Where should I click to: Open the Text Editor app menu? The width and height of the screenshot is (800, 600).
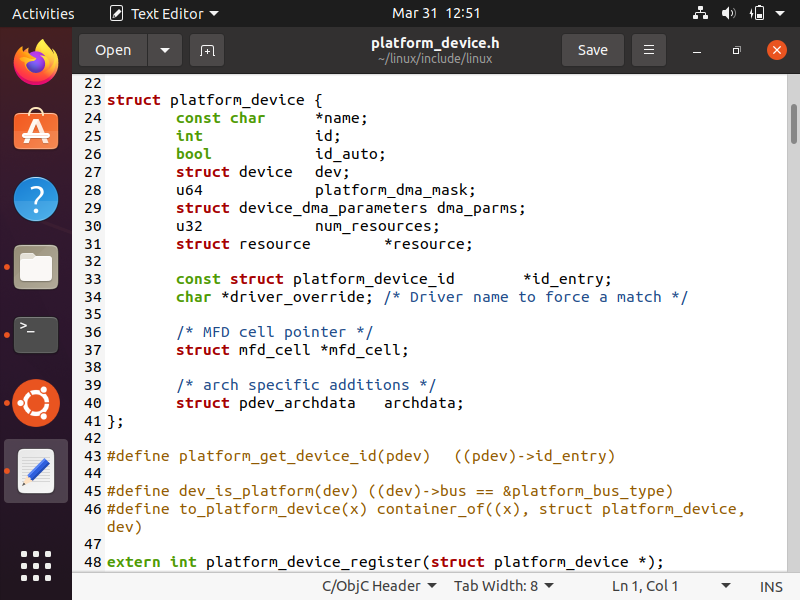[x=163, y=14]
